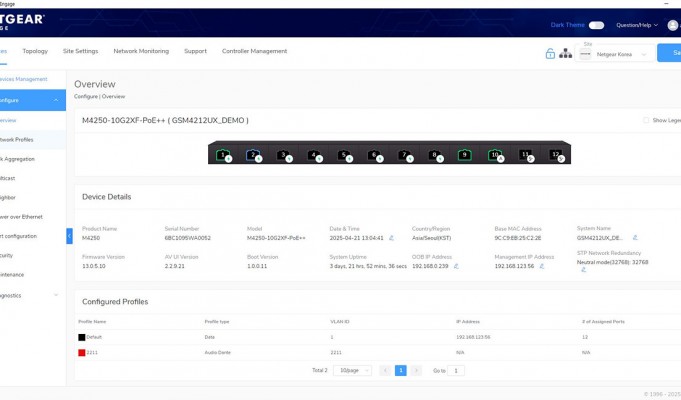Select Power over Ethernet in the sidebar
This screenshot has width=681, height=400.
pyautogui.click(x=33, y=217)
